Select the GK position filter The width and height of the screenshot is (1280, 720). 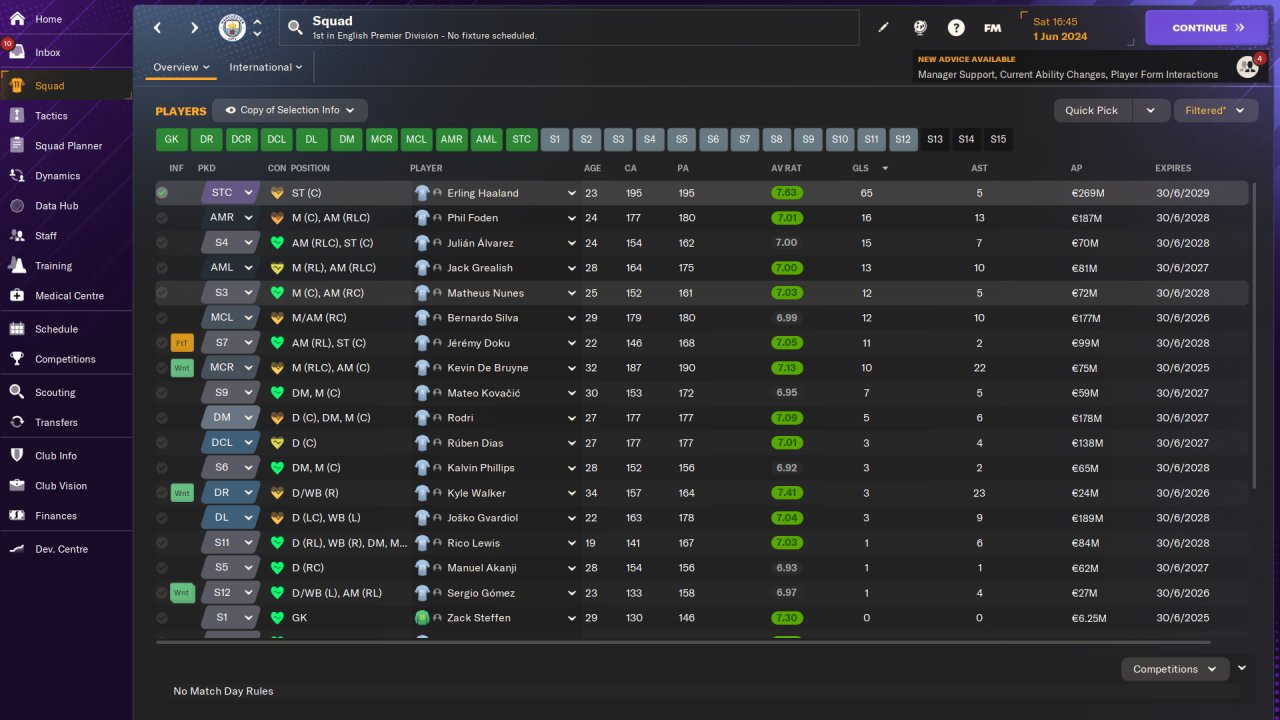(x=171, y=139)
